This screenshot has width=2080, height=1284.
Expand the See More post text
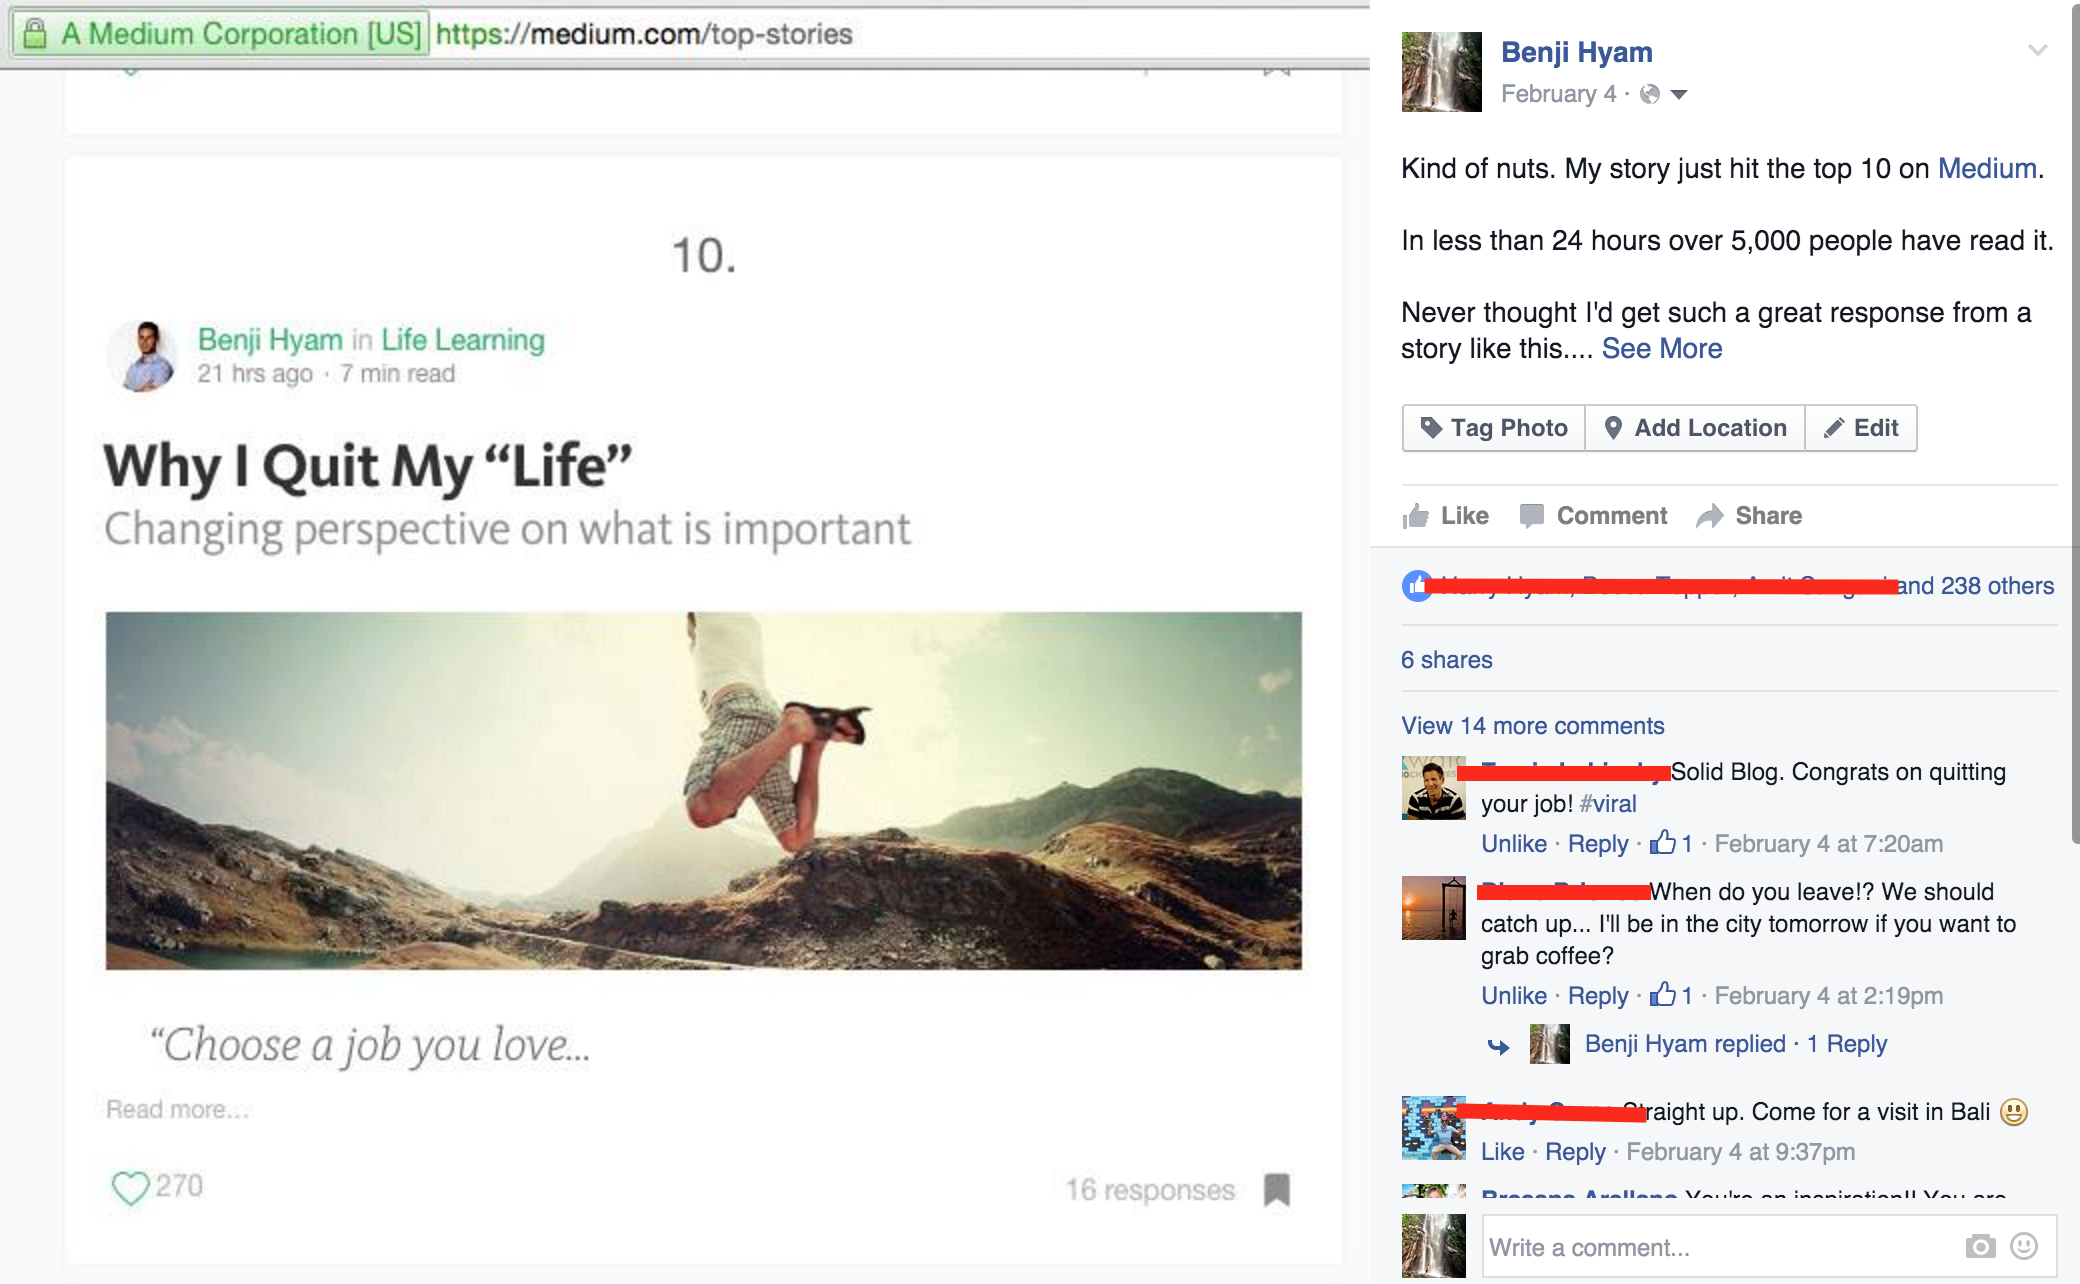(1661, 349)
